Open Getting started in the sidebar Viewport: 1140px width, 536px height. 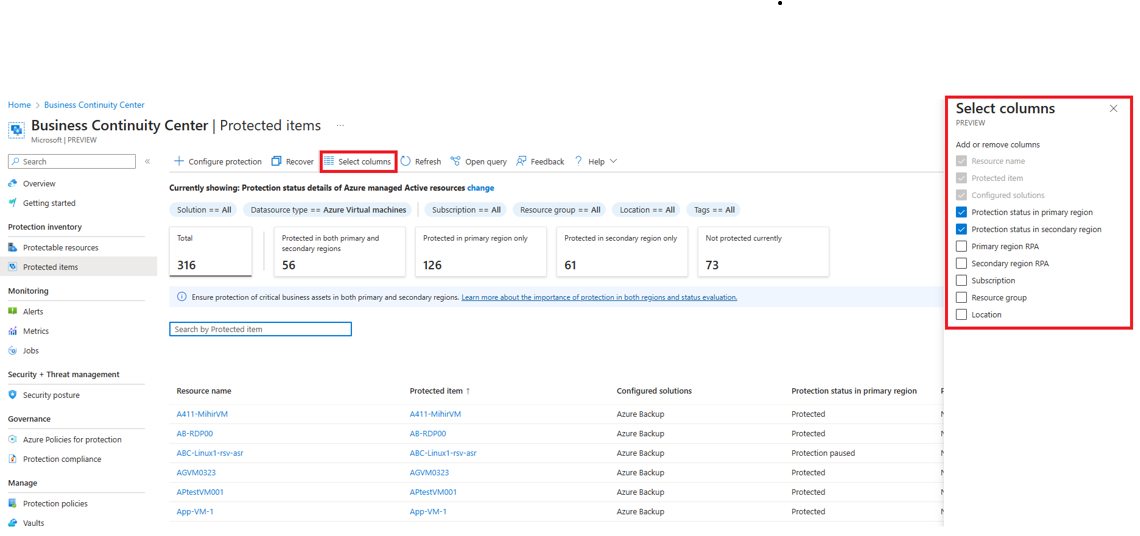click(49, 203)
